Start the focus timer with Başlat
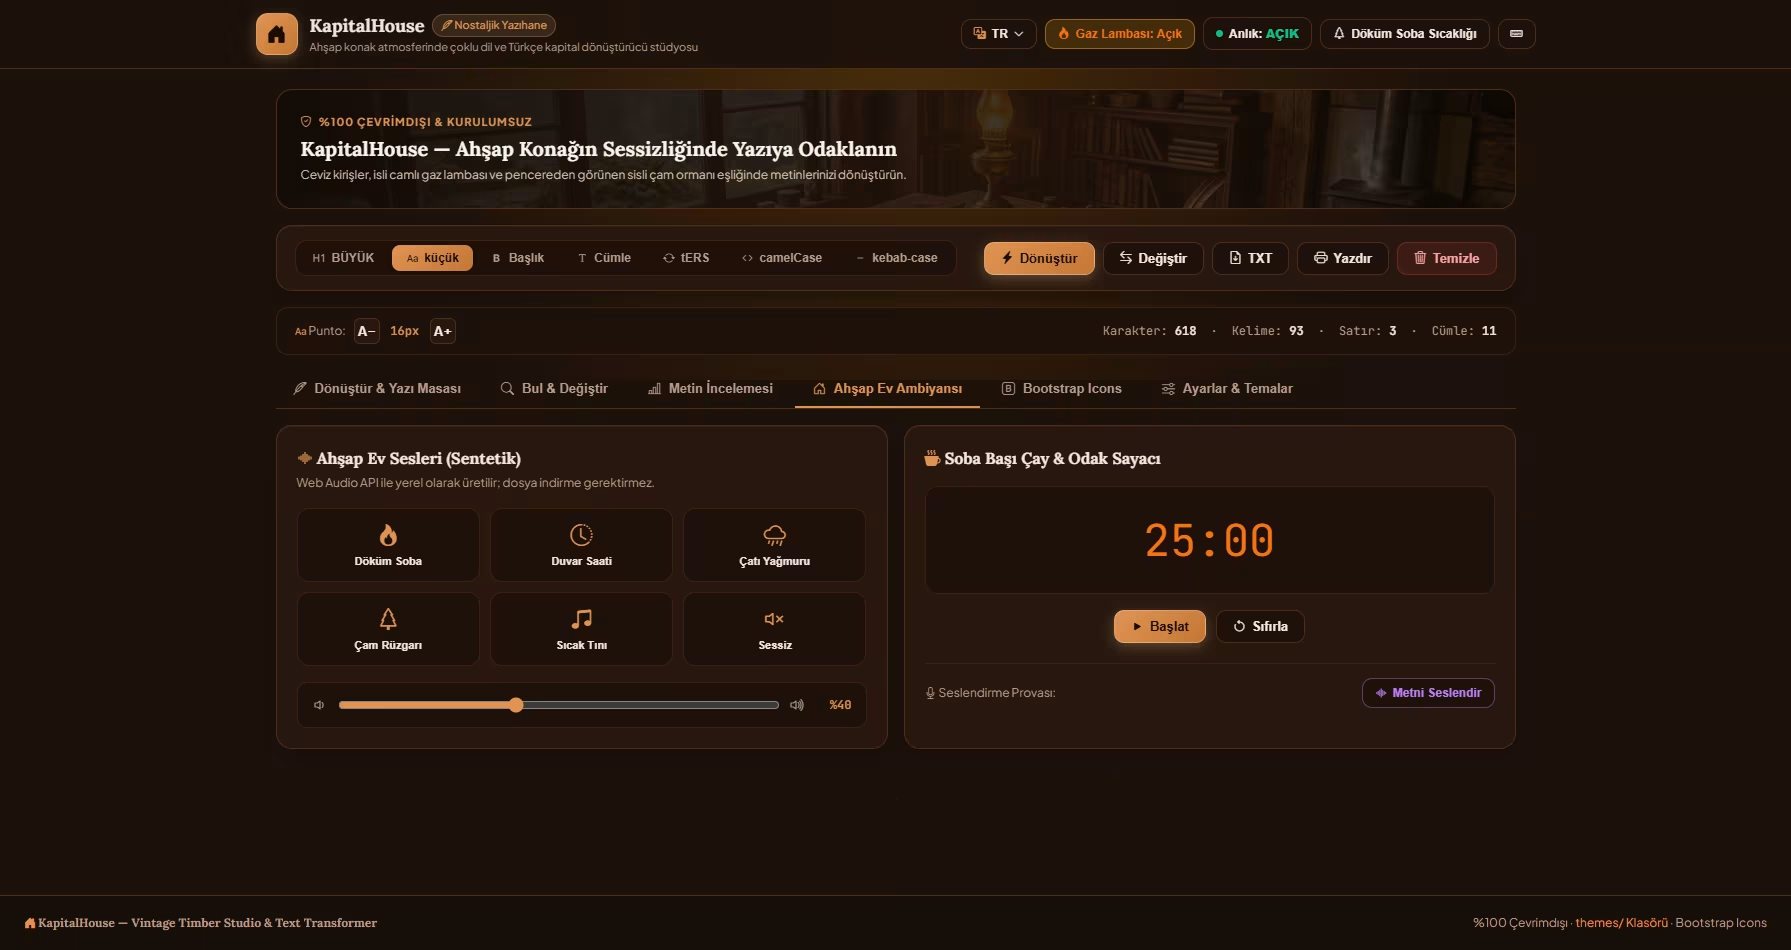The image size is (1791, 950). pos(1160,626)
